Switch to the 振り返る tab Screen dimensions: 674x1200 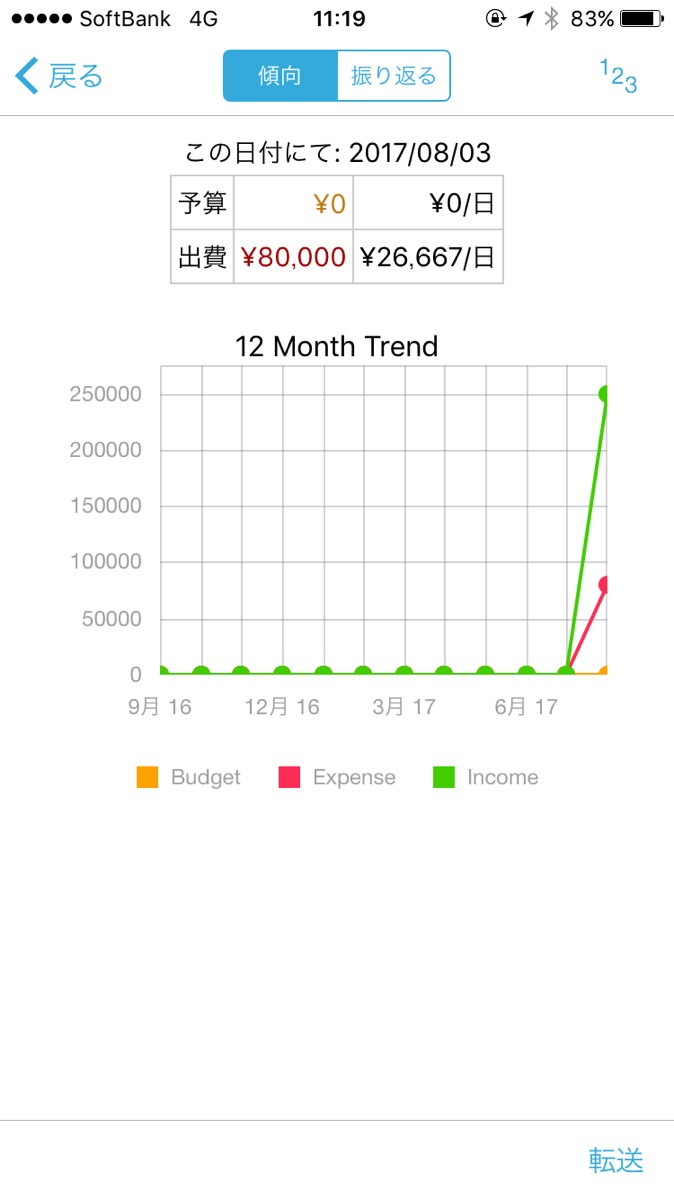[394, 76]
